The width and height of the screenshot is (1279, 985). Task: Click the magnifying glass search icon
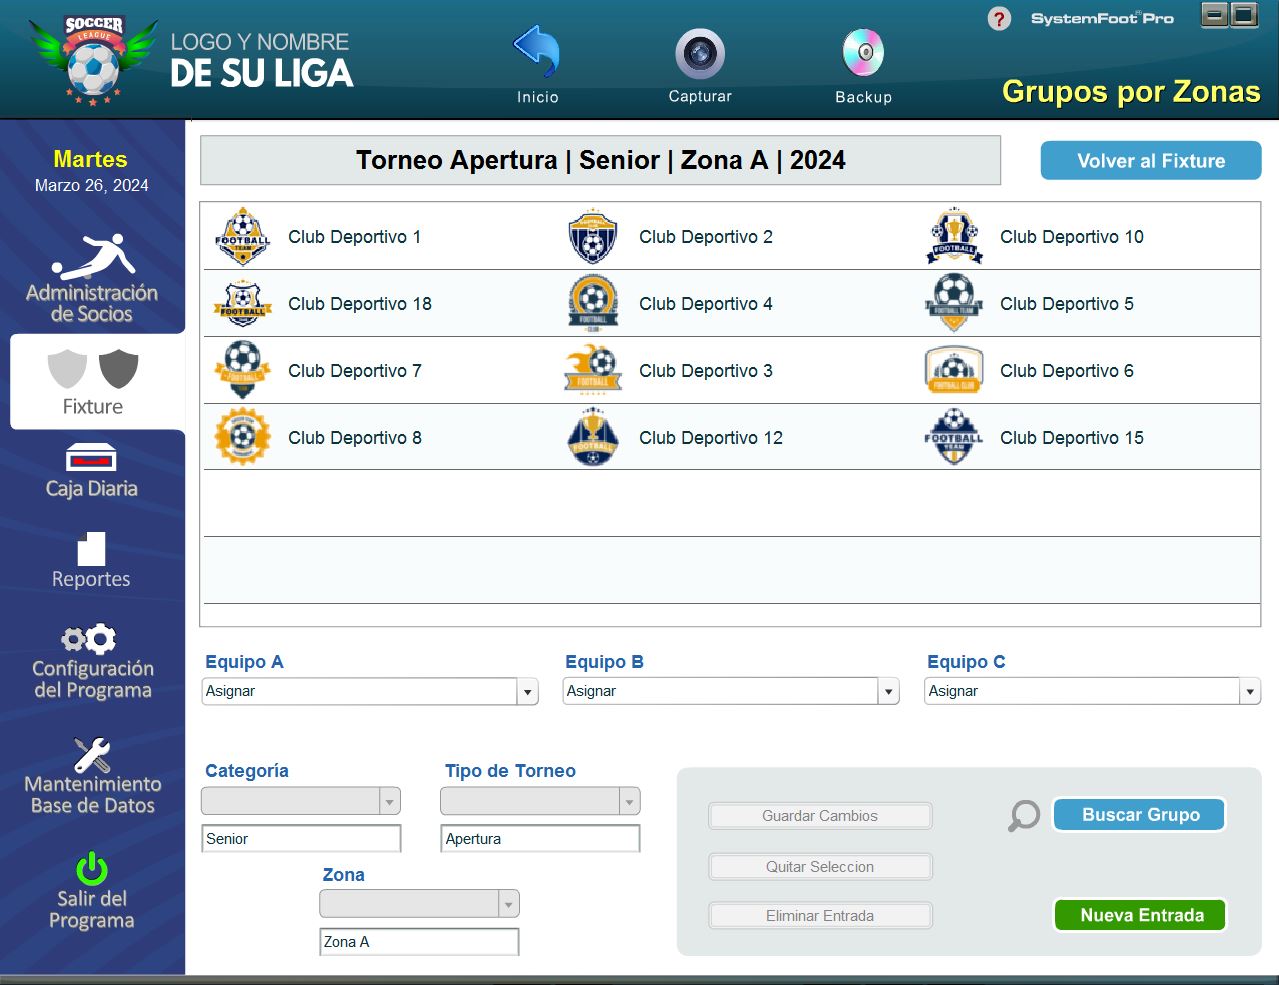tap(1023, 816)
